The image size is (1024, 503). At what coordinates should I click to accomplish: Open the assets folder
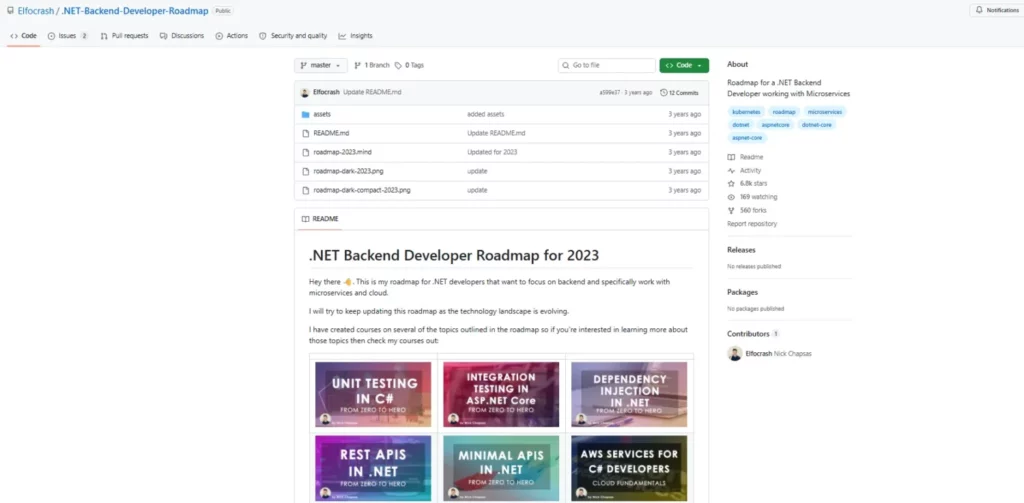(322, 114)
